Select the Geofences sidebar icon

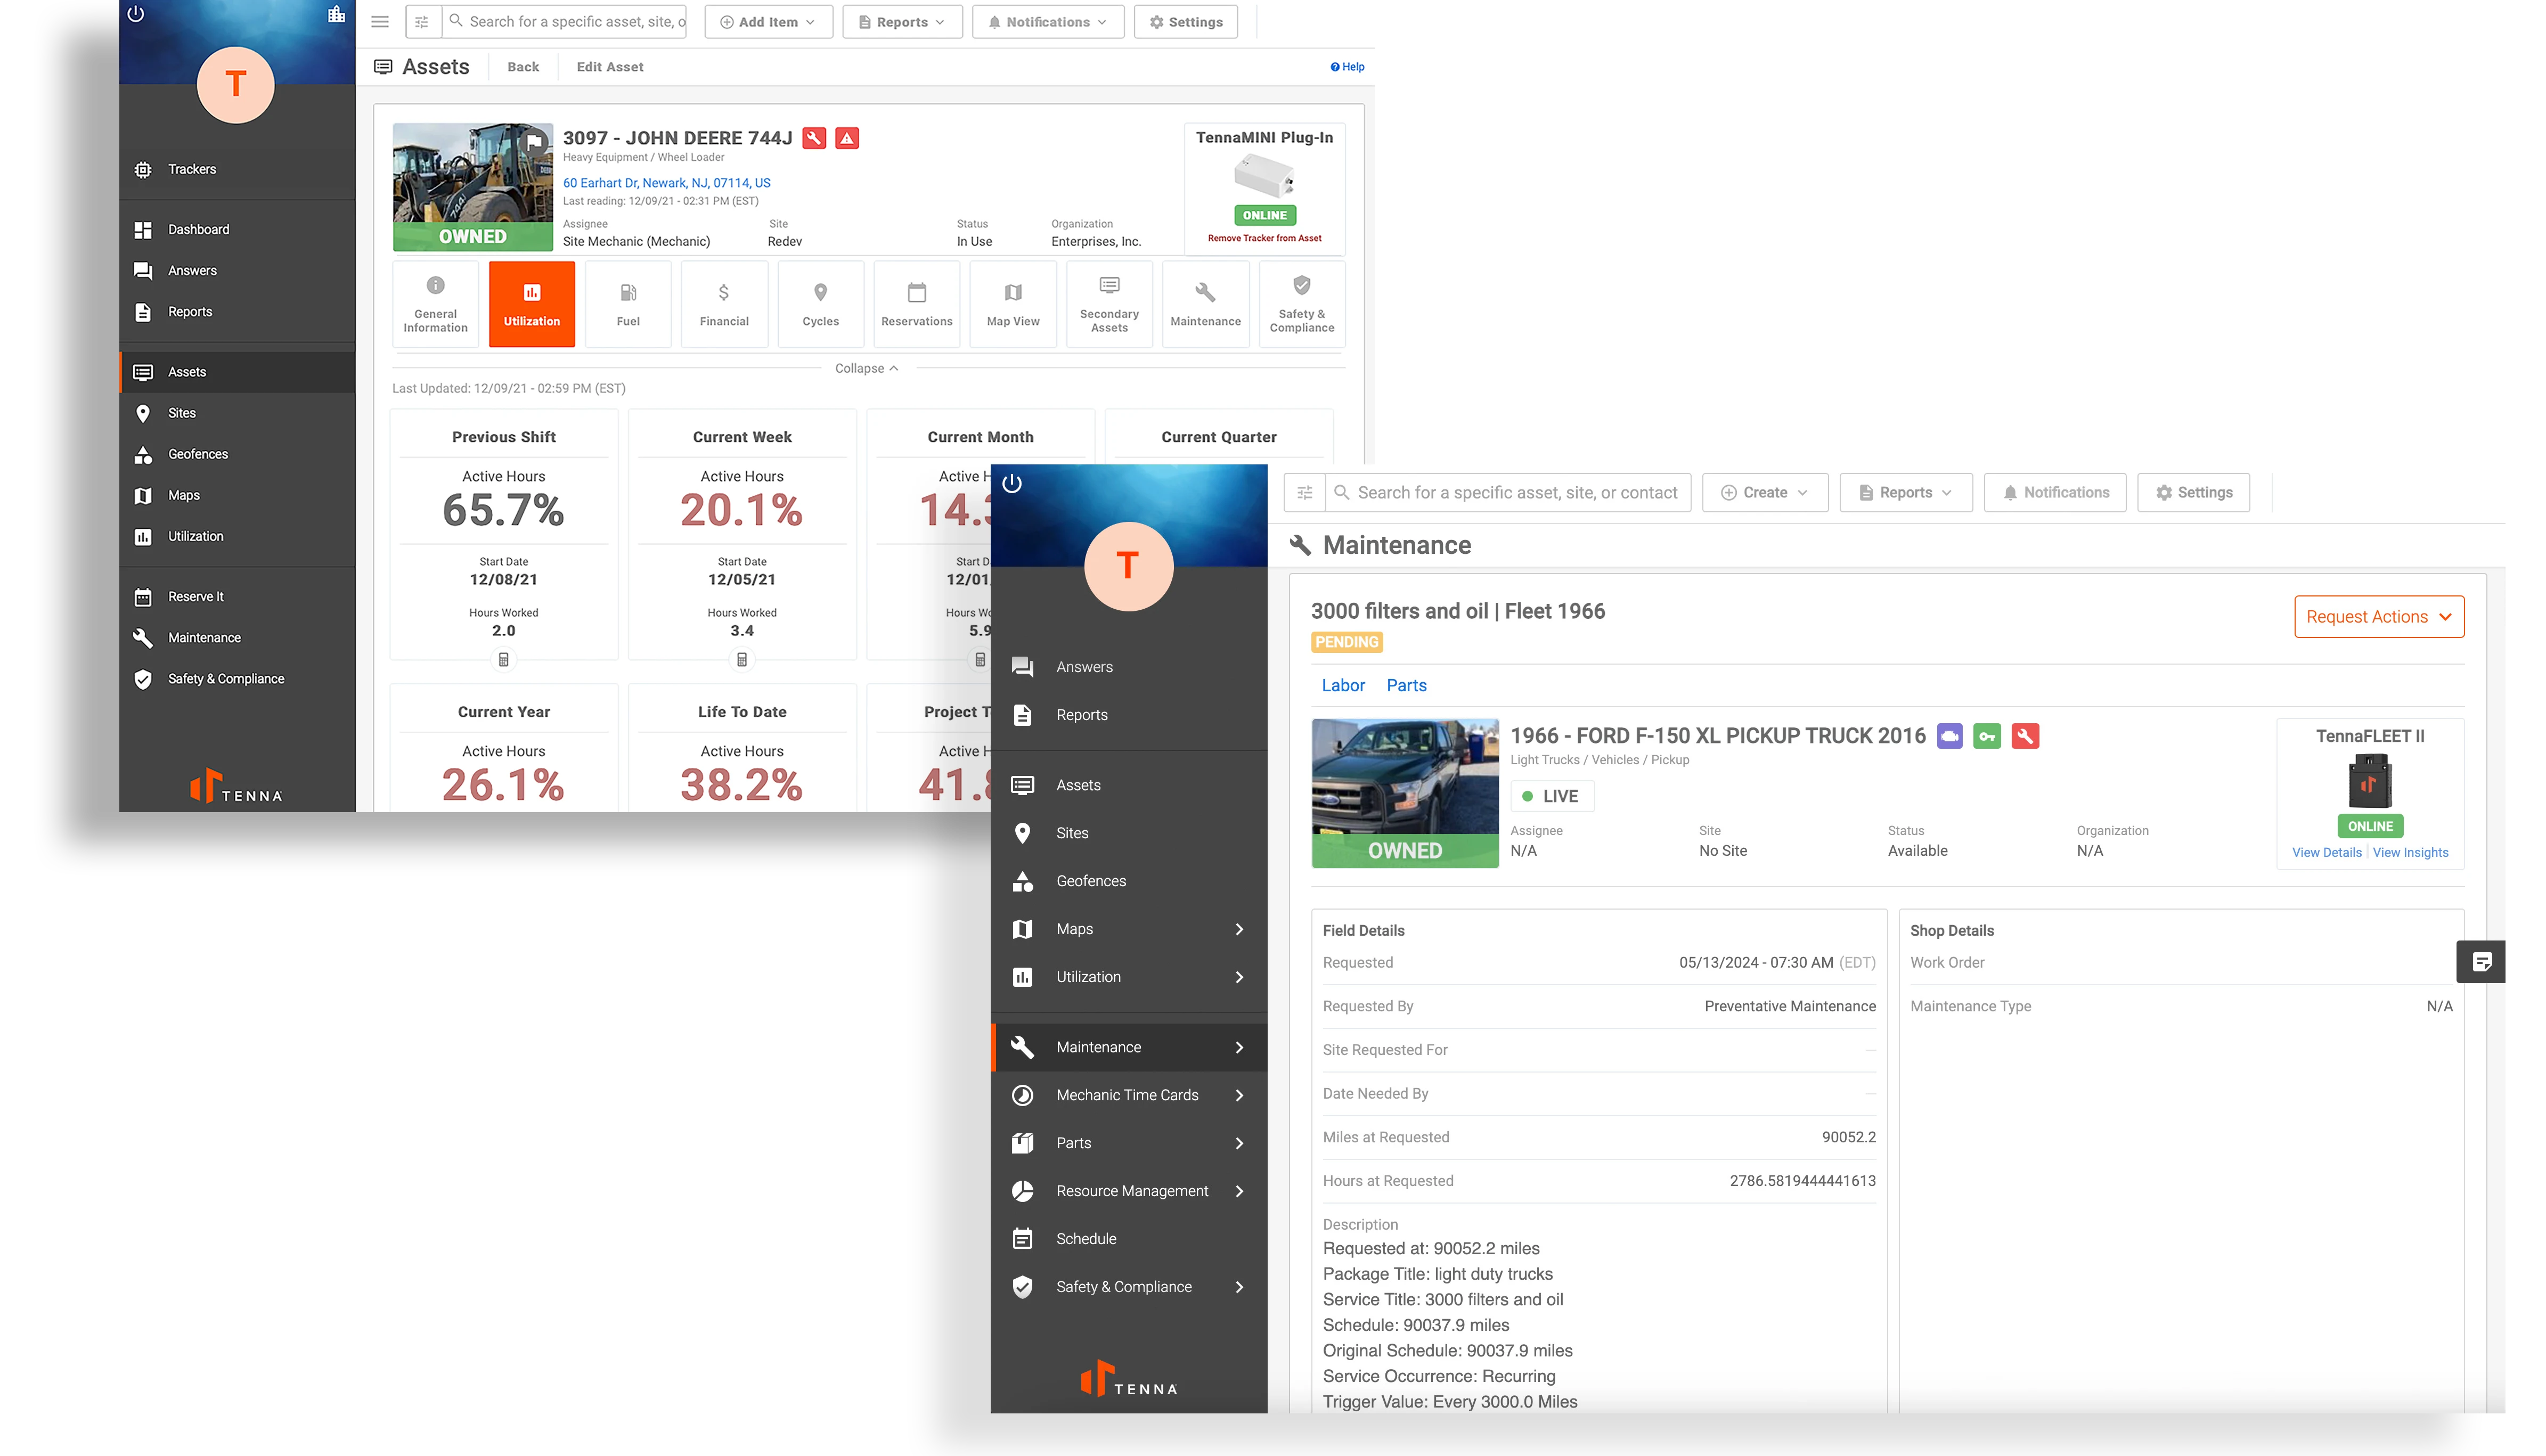[144, 454]
